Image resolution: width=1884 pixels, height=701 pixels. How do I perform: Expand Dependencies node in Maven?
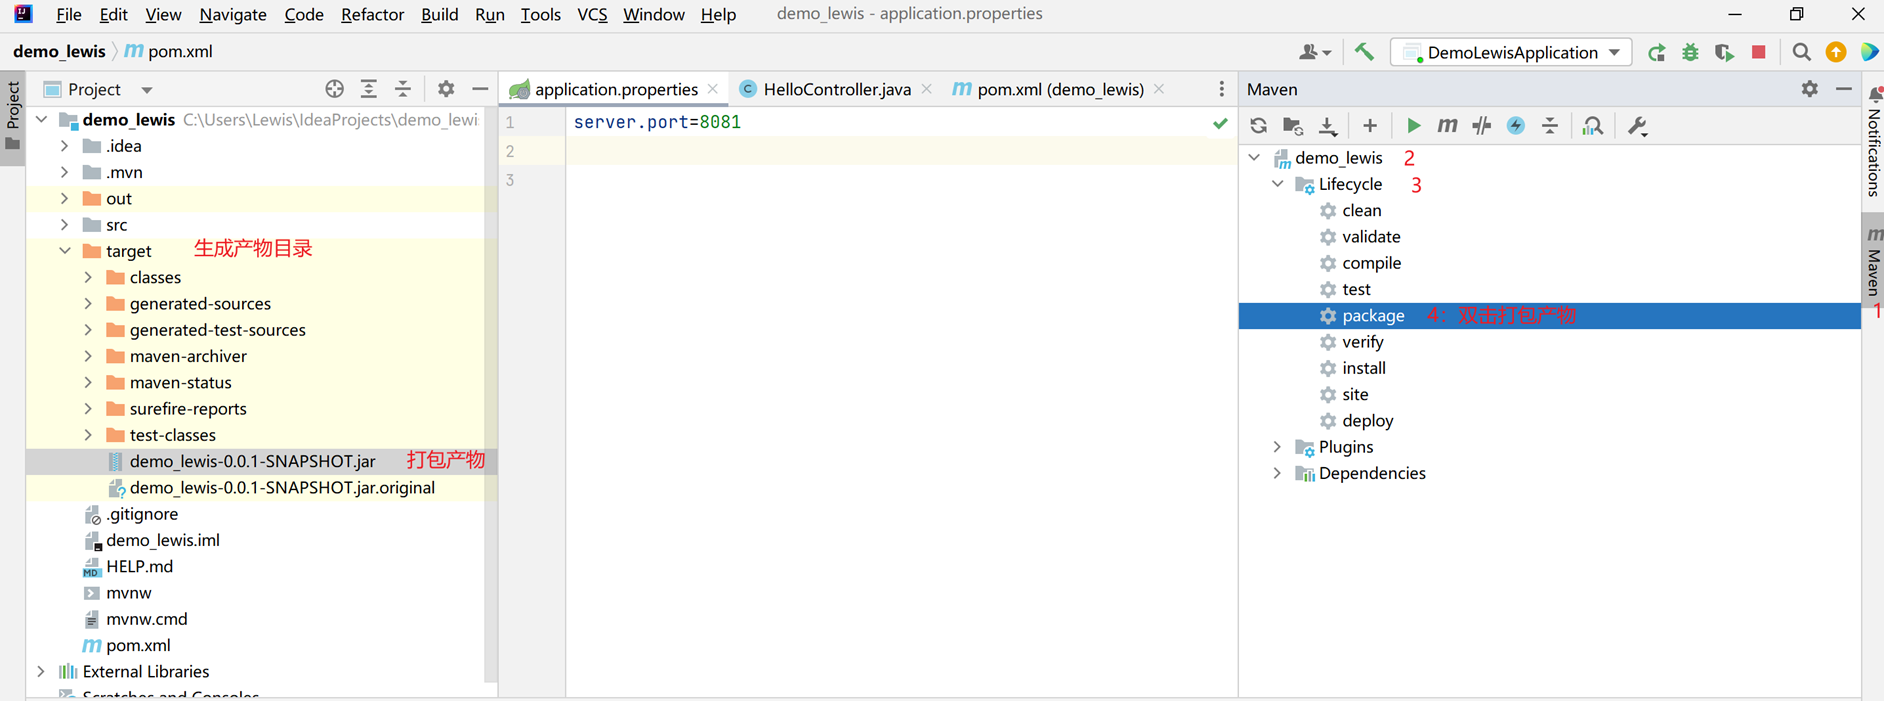[x=1277, y=473]
